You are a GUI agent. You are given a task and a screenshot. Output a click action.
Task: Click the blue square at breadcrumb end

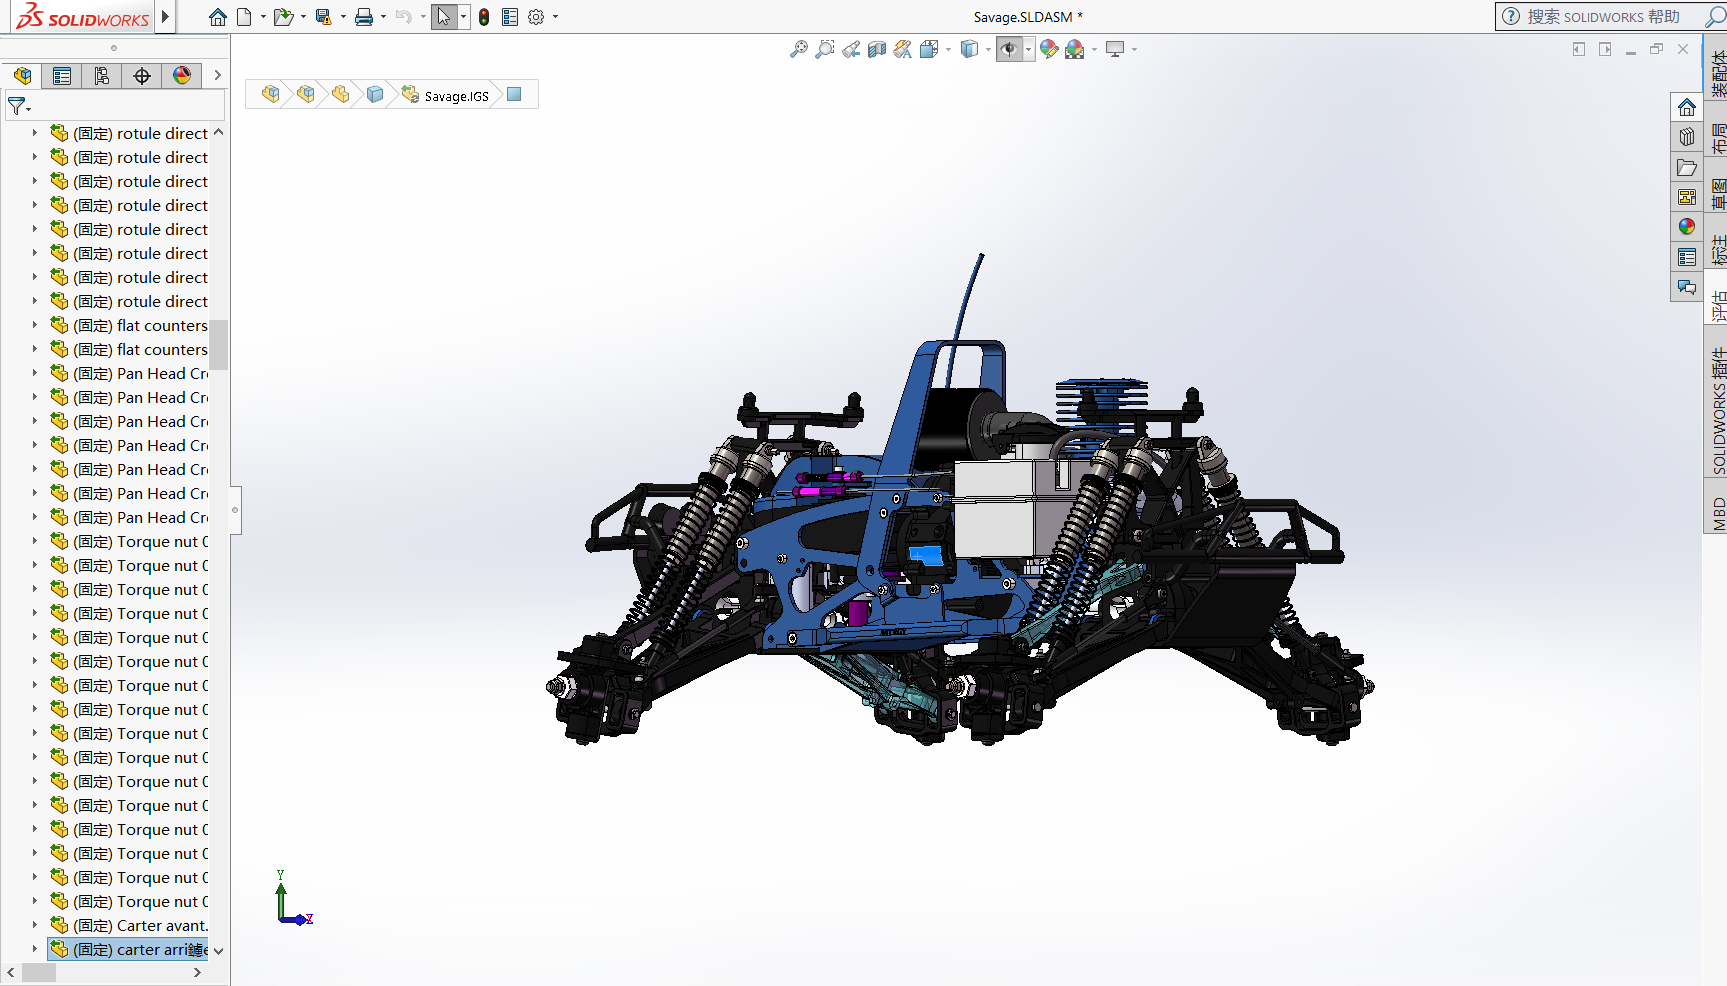[514, 94]
